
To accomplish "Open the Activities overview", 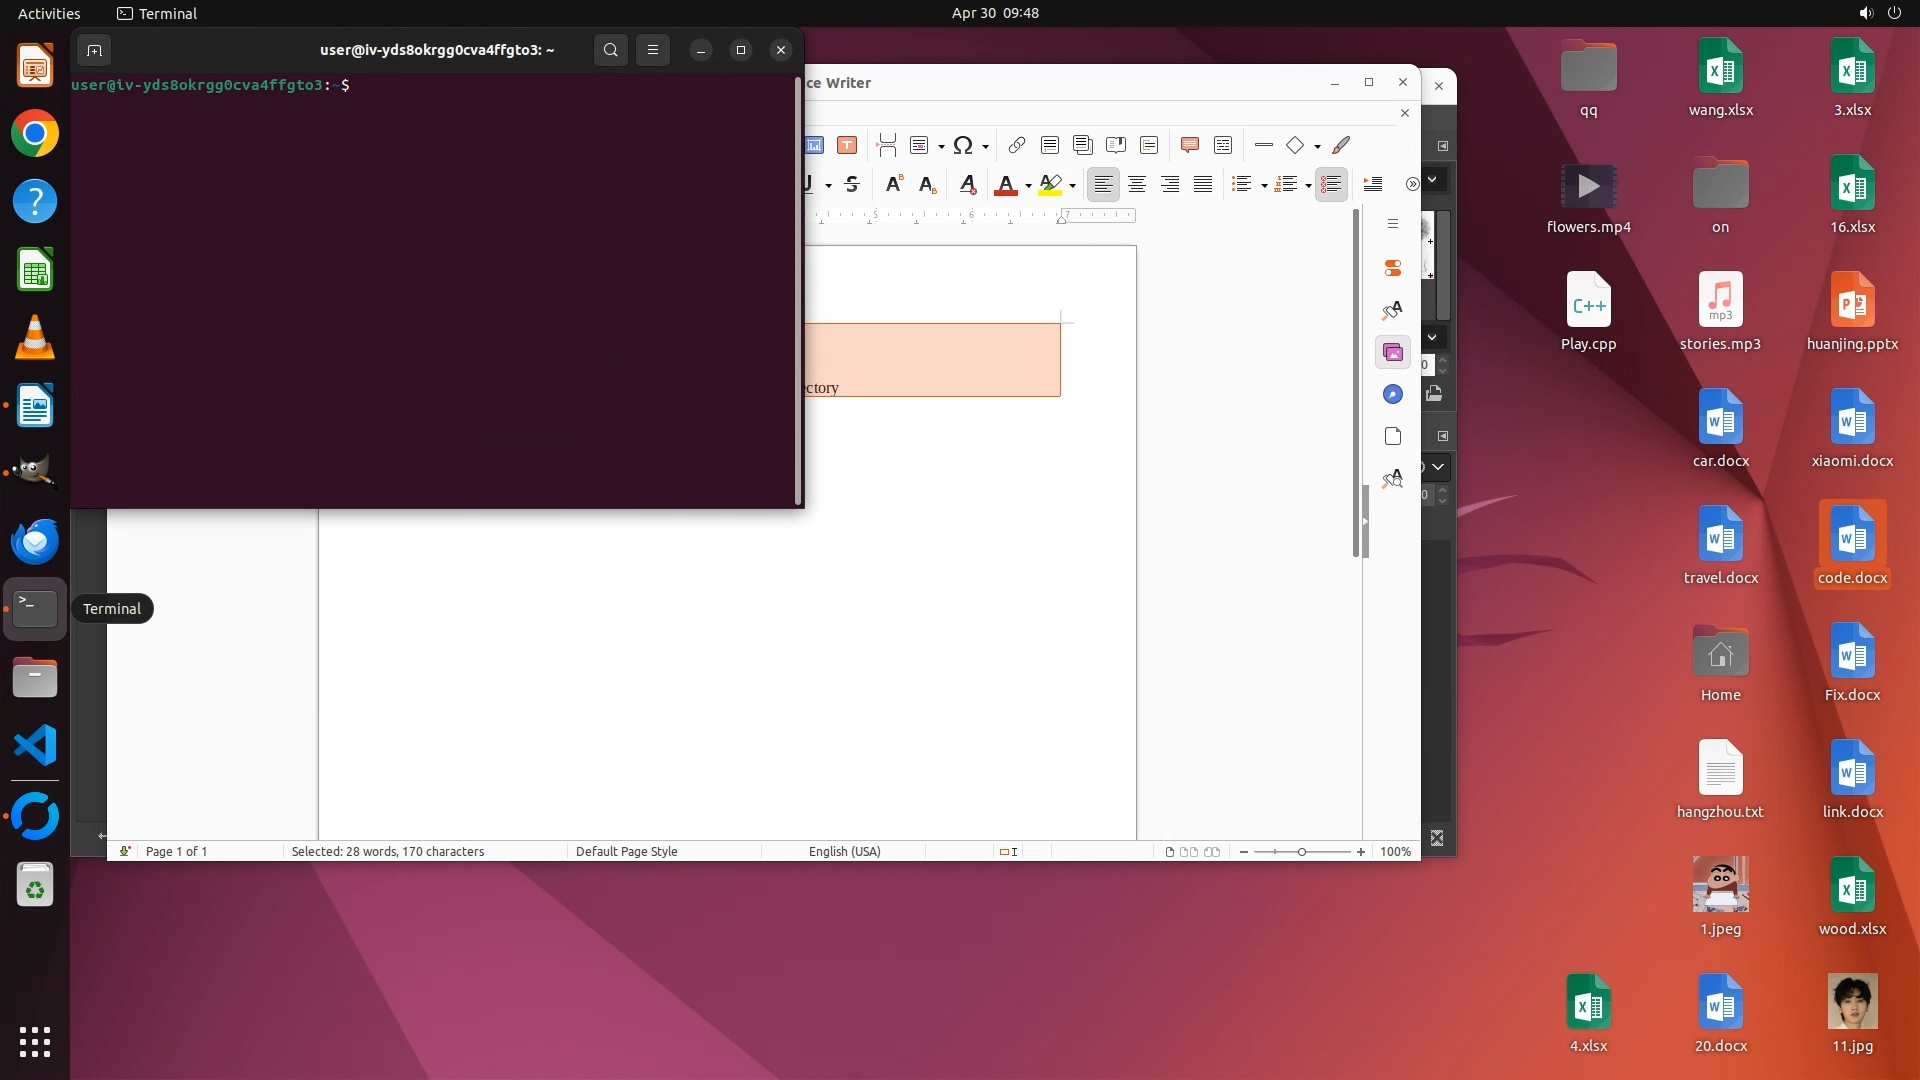I will 49,13.
